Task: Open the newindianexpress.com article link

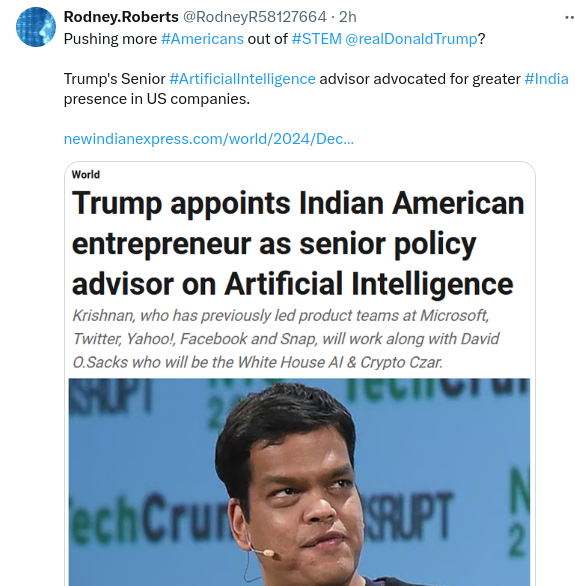Action: 209,139
